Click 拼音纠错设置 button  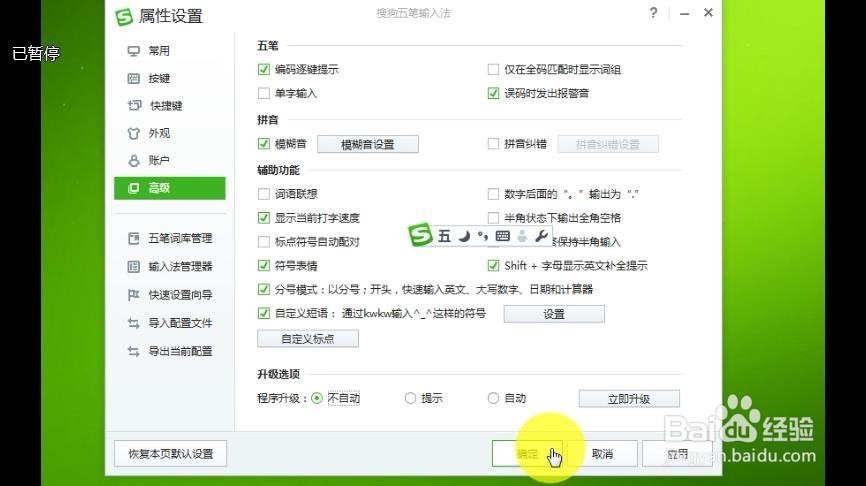point(608,145)
